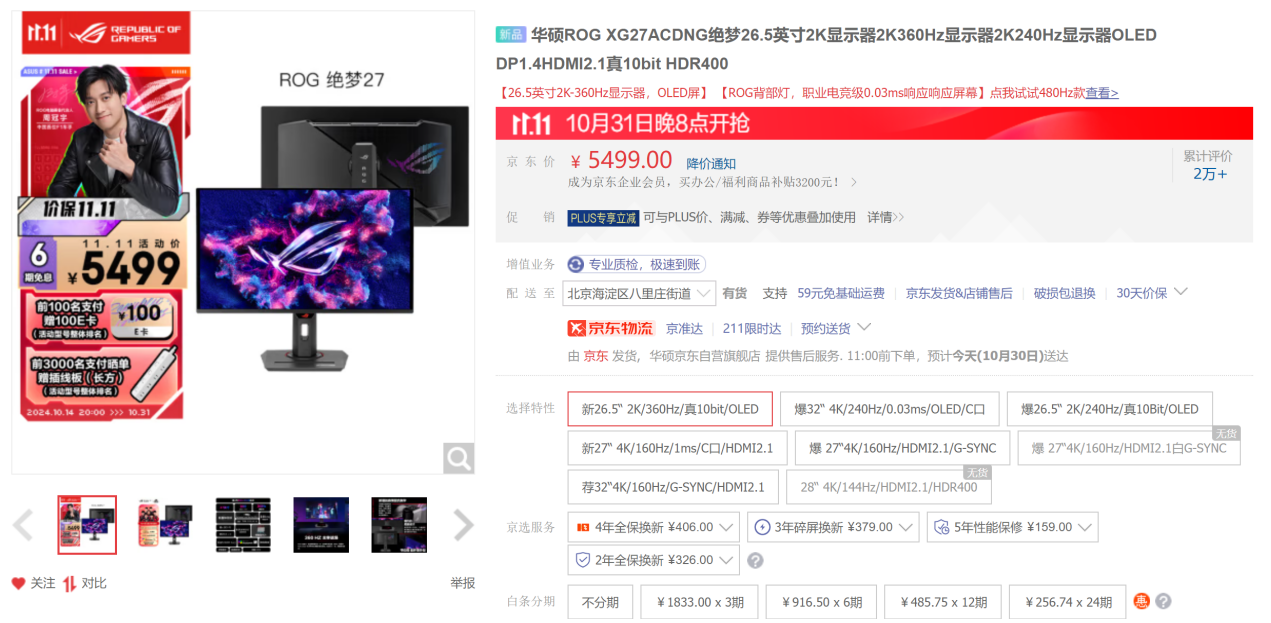
Task: Click the 新品 tag before the title
Action: [511, 35]
